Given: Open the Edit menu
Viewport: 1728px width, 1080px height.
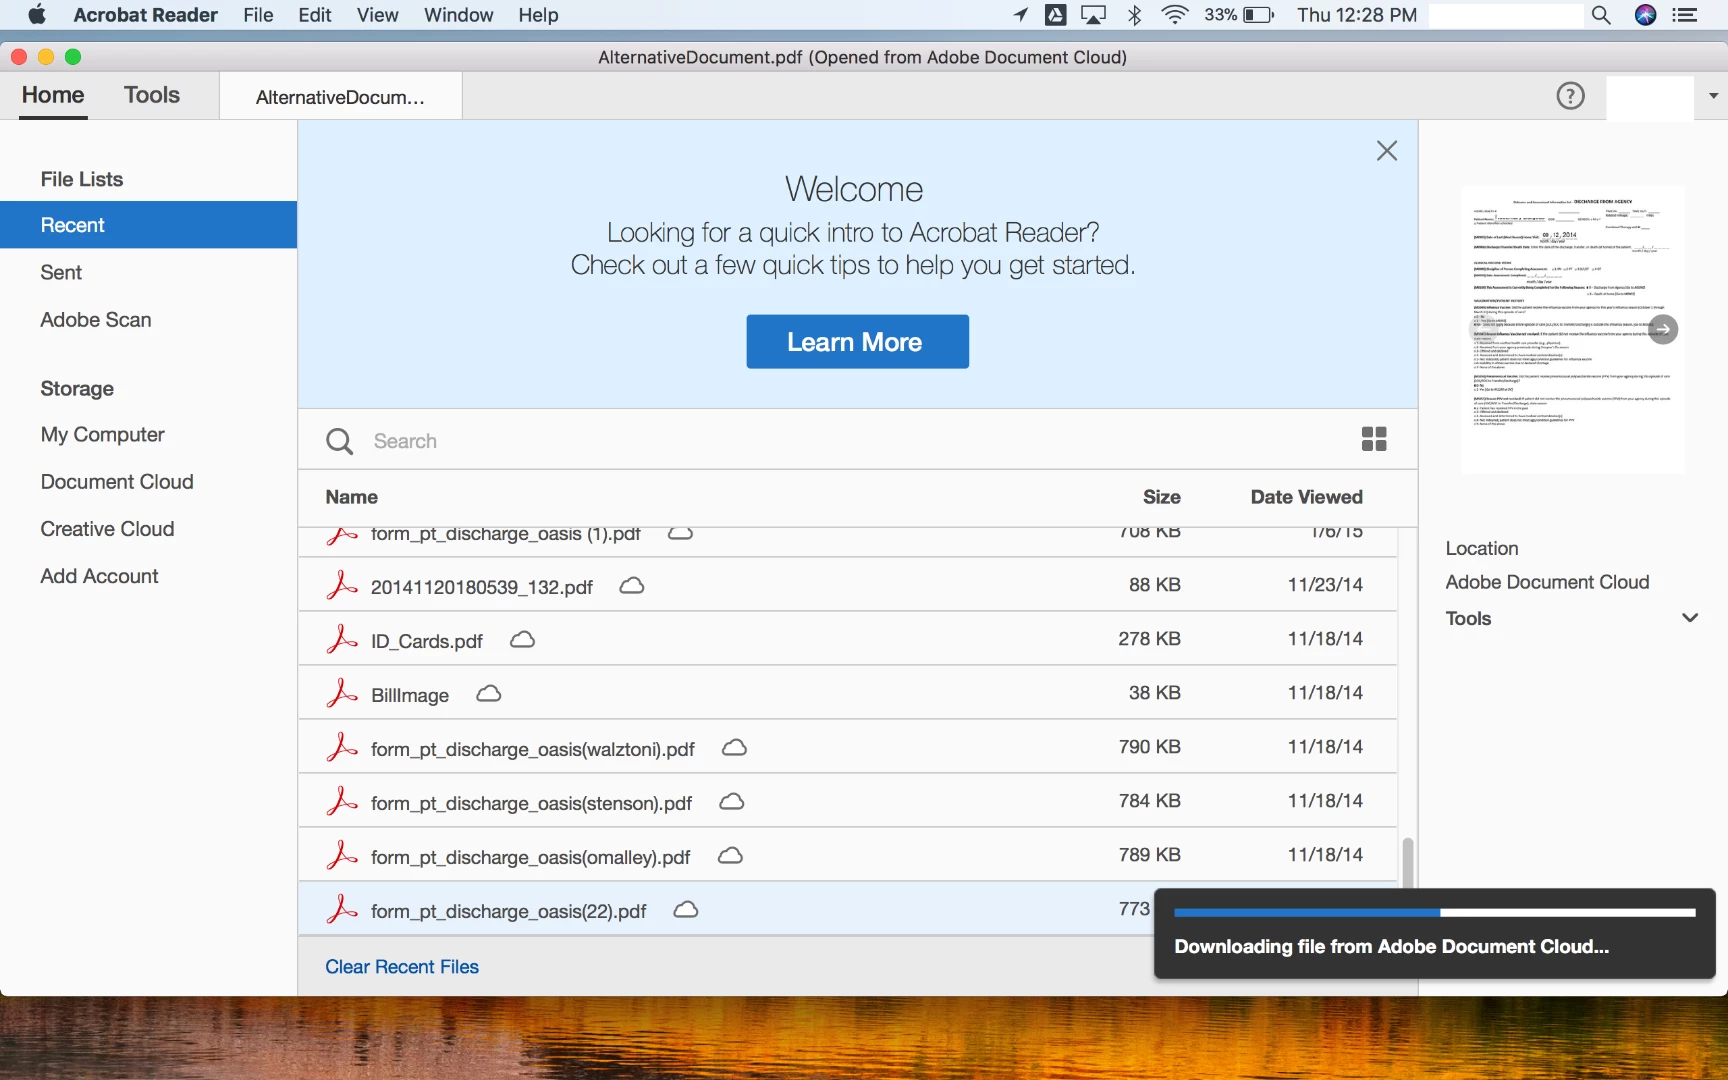Looking at the screenshot, I should pyautogui.click(x=315, y=15).
